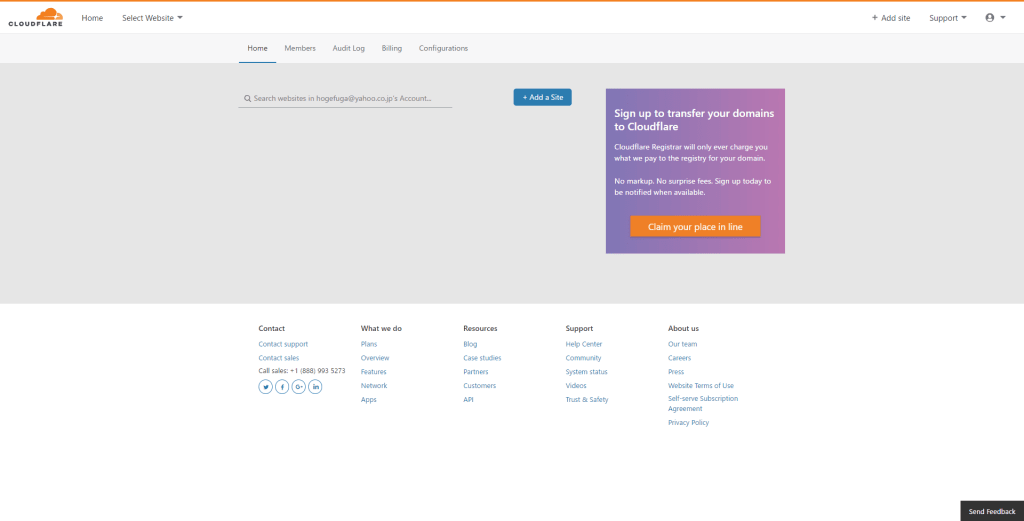Click the Cloudflare logo
Viewport: 1024px width, 521px height.
[36, 18]
